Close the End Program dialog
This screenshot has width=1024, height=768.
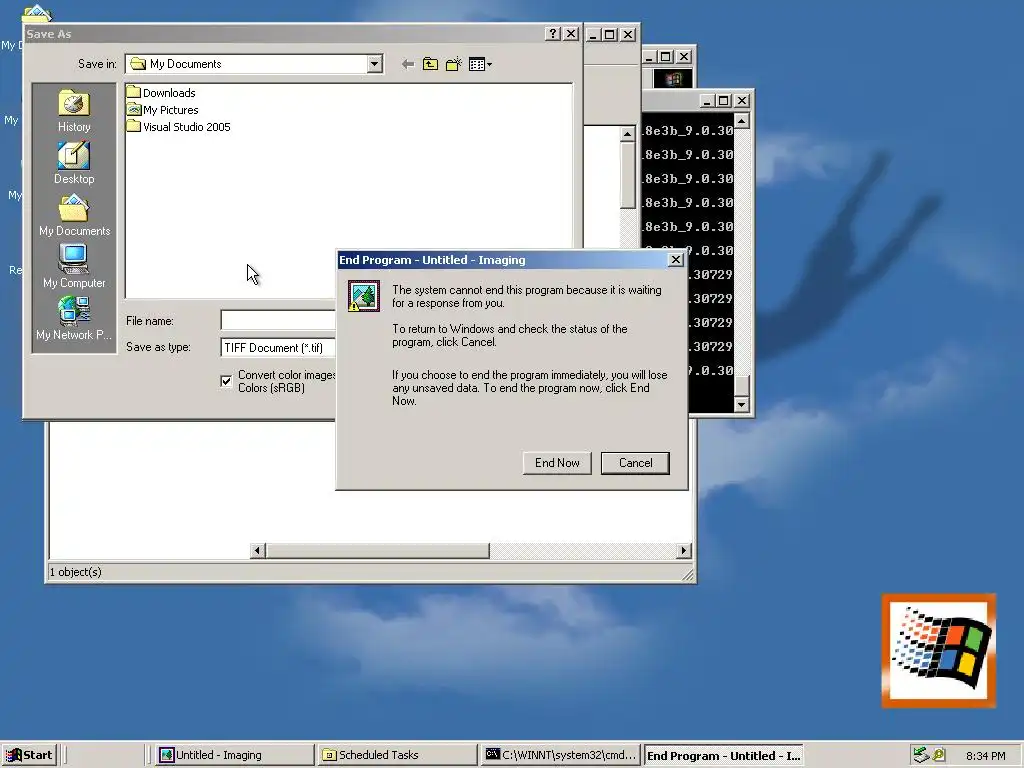[676, 260]
